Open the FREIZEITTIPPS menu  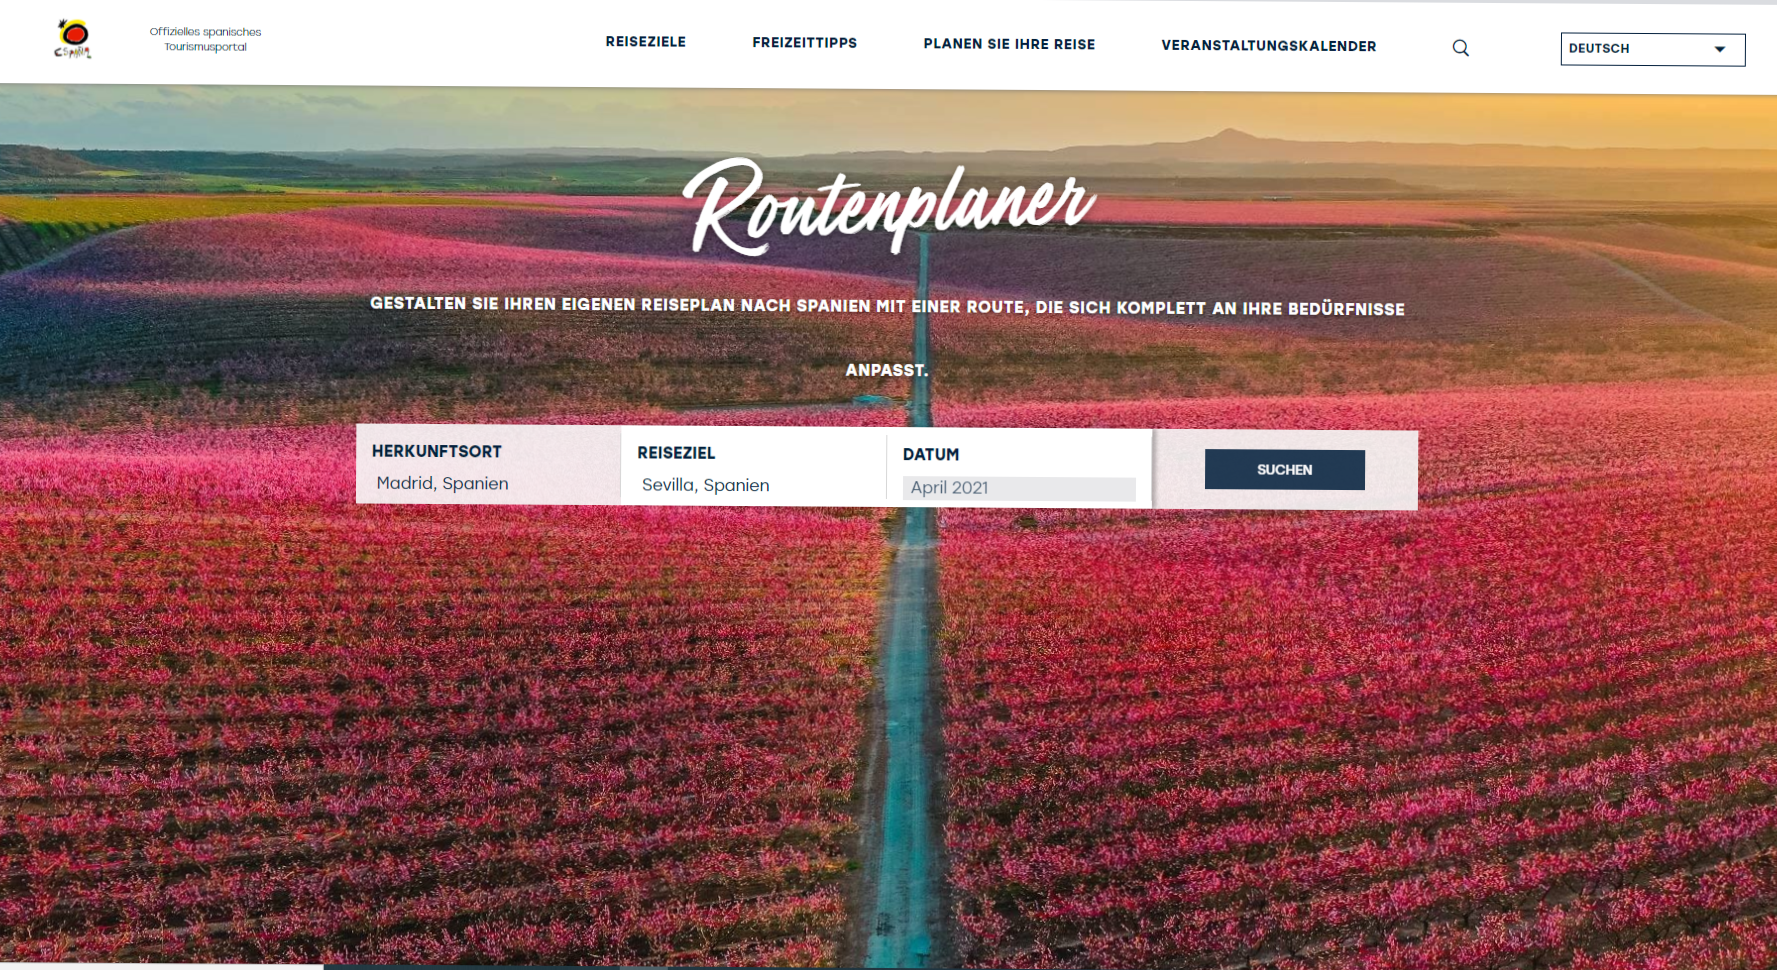point(804,43)
